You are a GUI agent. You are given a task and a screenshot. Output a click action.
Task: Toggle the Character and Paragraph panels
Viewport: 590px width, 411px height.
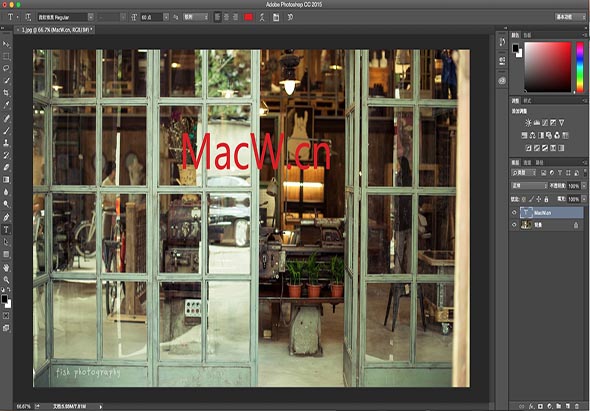(x=276, y=17)
